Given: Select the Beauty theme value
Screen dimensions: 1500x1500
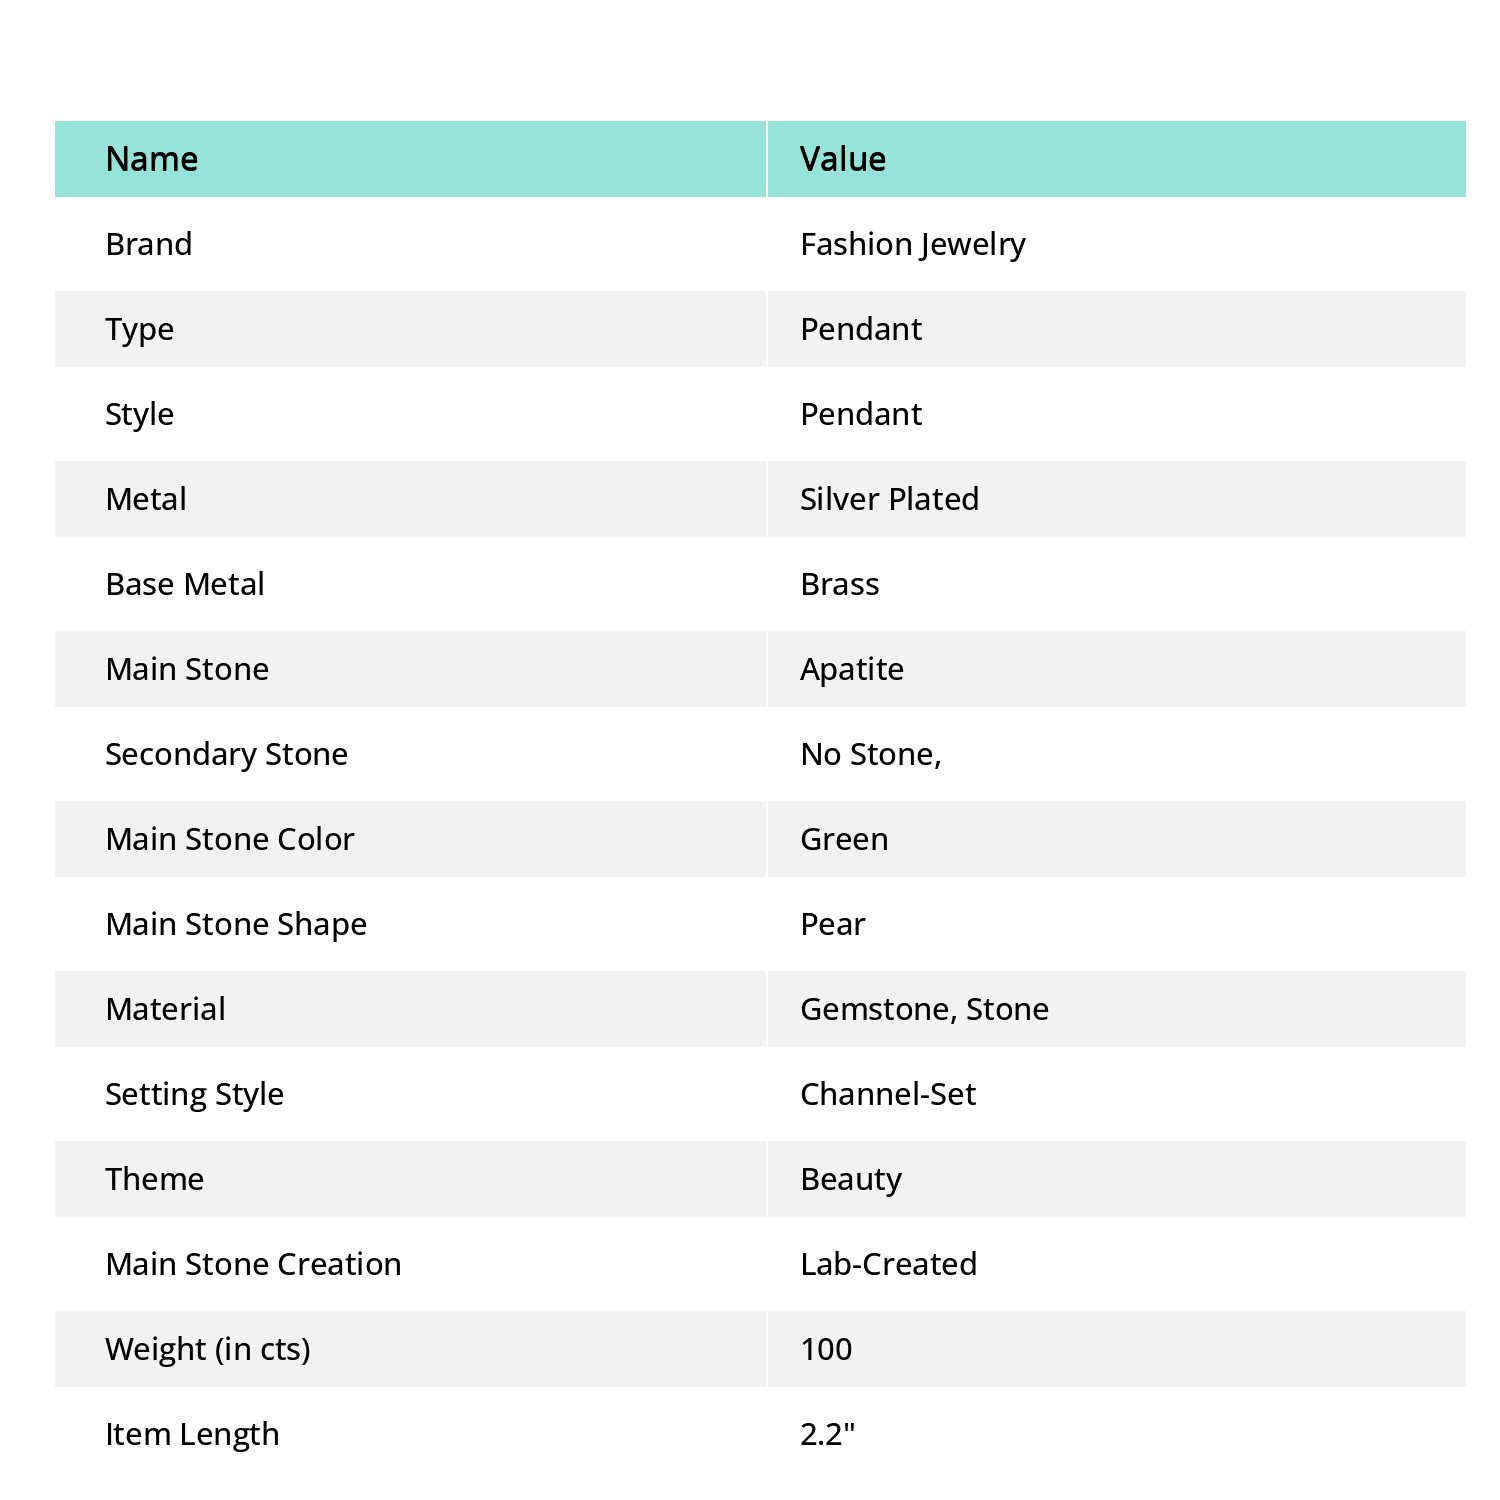Looking at the screenshot, I should click(851, 1180).
